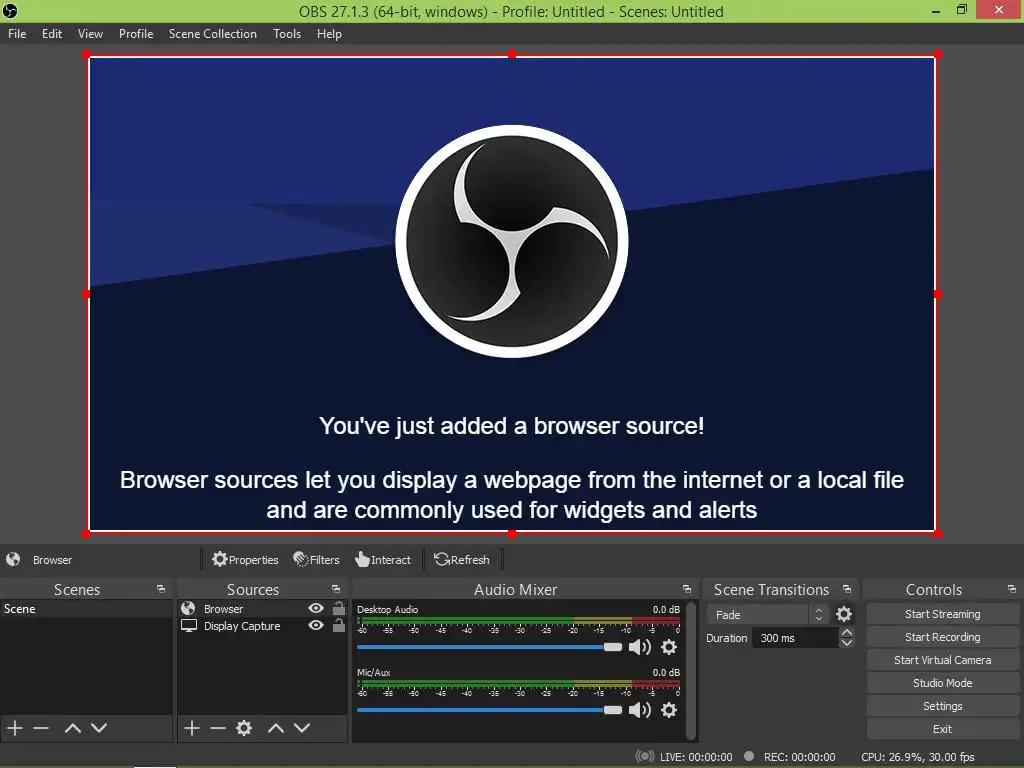This screenshot has height=768, width=1024.
Task: Open the Edit menu
Action: point(52,34)
